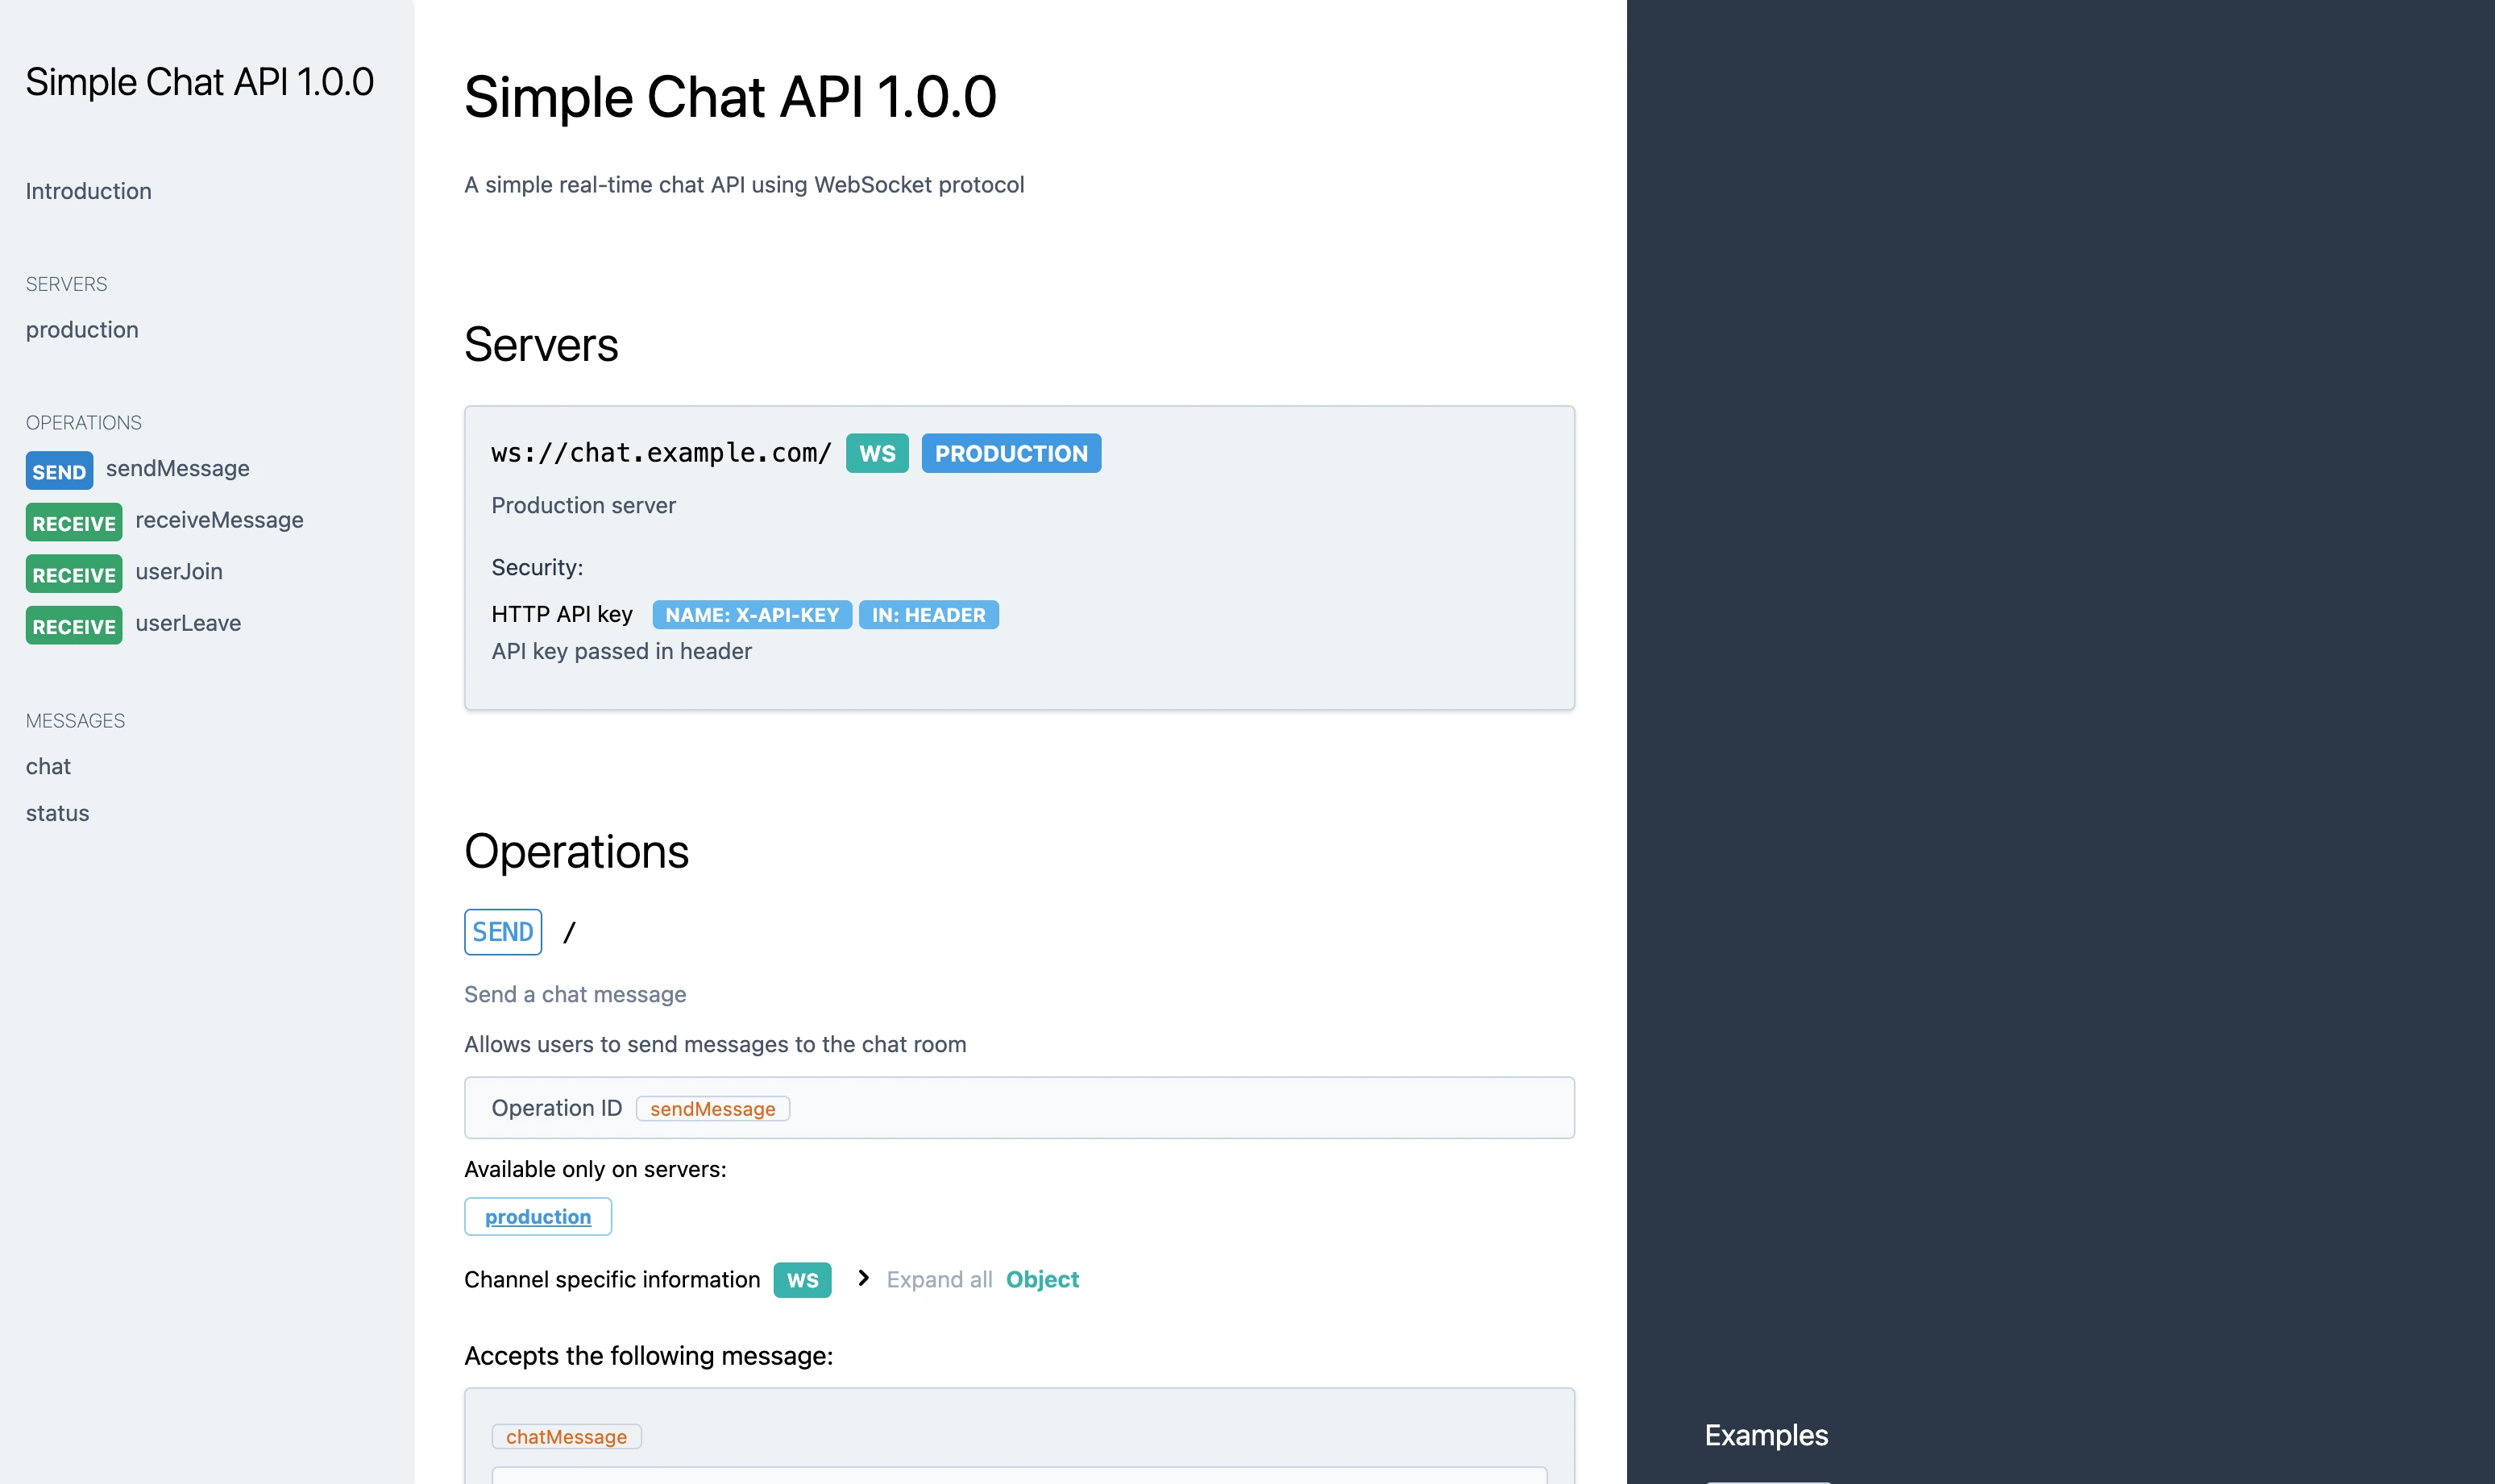2495x1484 pixels.
Task: Click the chatMessage schema badge
Action: (x=566, y=1436)
